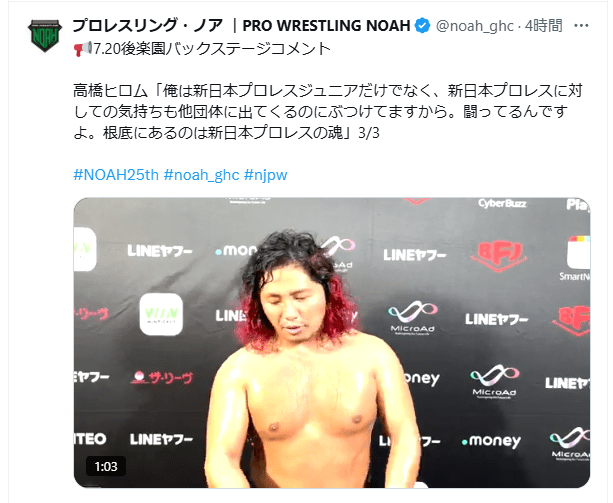Click the red BFJ logo in video
This screenshot has height=503, width=613.
pyautogui.click(x=499, y=256)
